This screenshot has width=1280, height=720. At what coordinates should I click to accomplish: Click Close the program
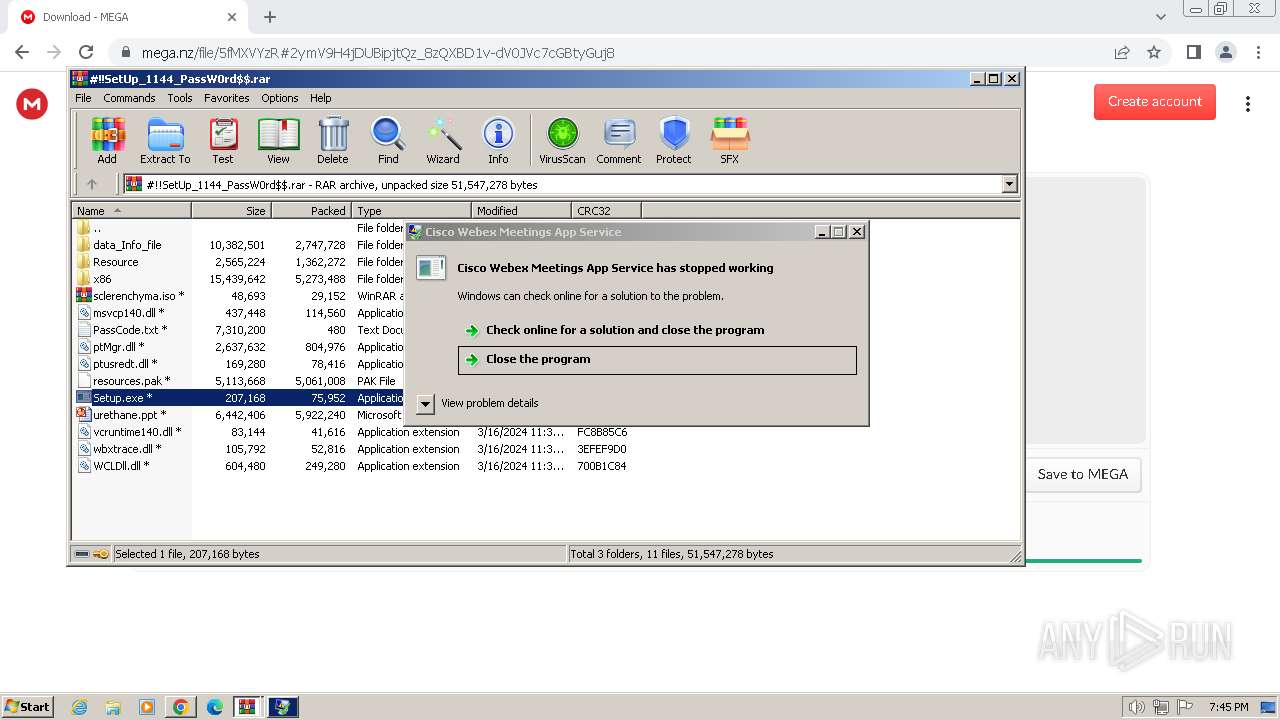click(657, 360)
